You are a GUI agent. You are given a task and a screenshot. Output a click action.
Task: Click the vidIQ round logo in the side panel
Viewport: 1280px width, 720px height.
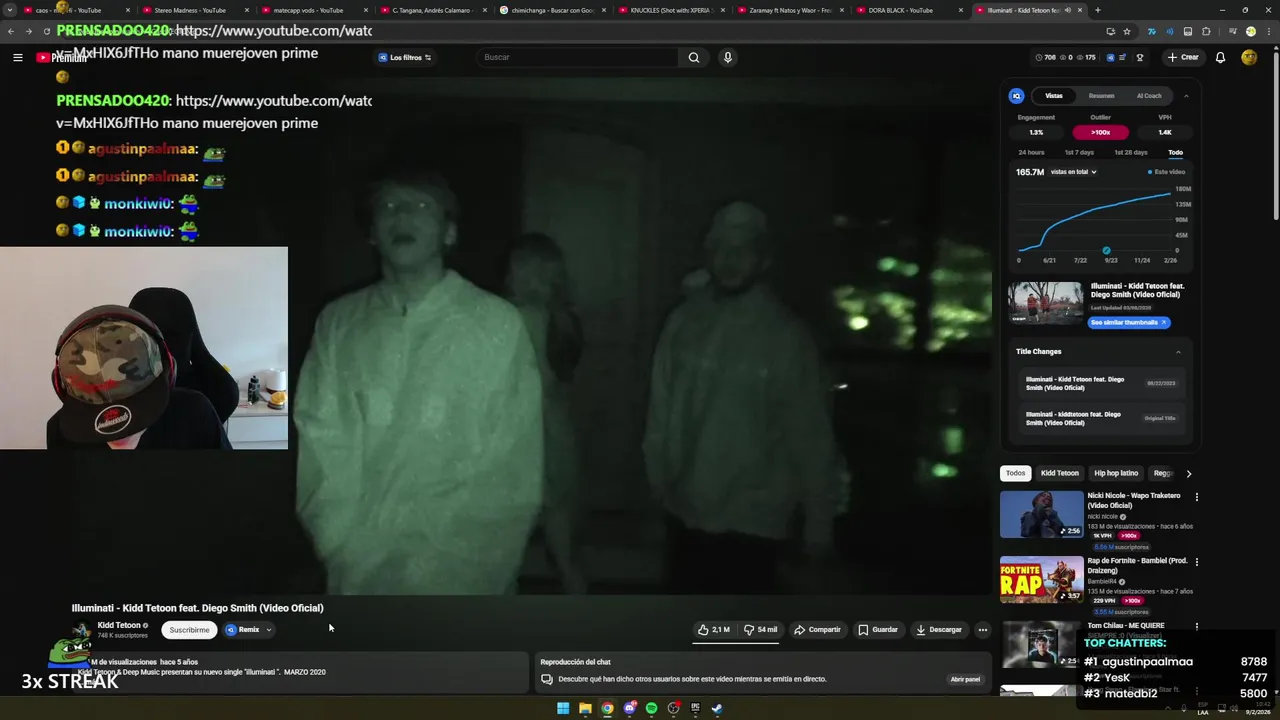coord(1017,96)
